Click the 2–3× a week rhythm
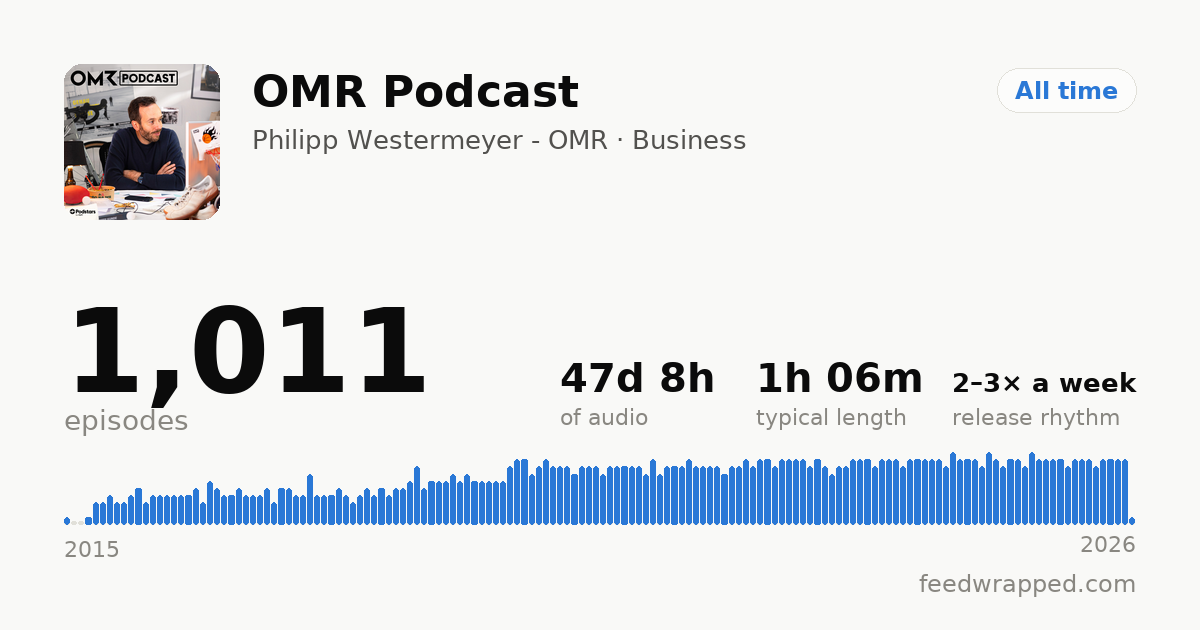 click(x=1044, y=383)
